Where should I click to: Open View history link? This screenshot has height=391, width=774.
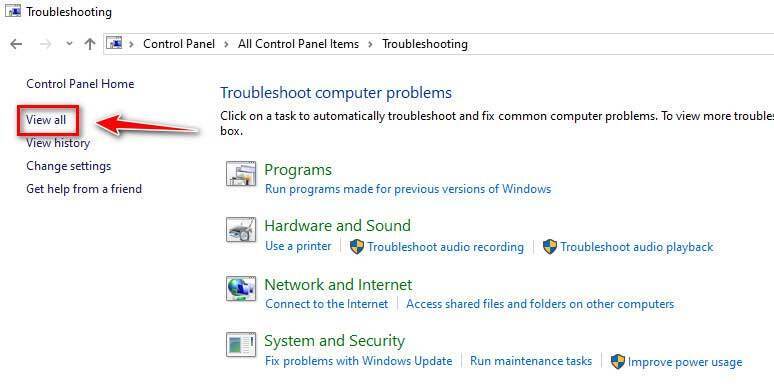tap(58, 143)
